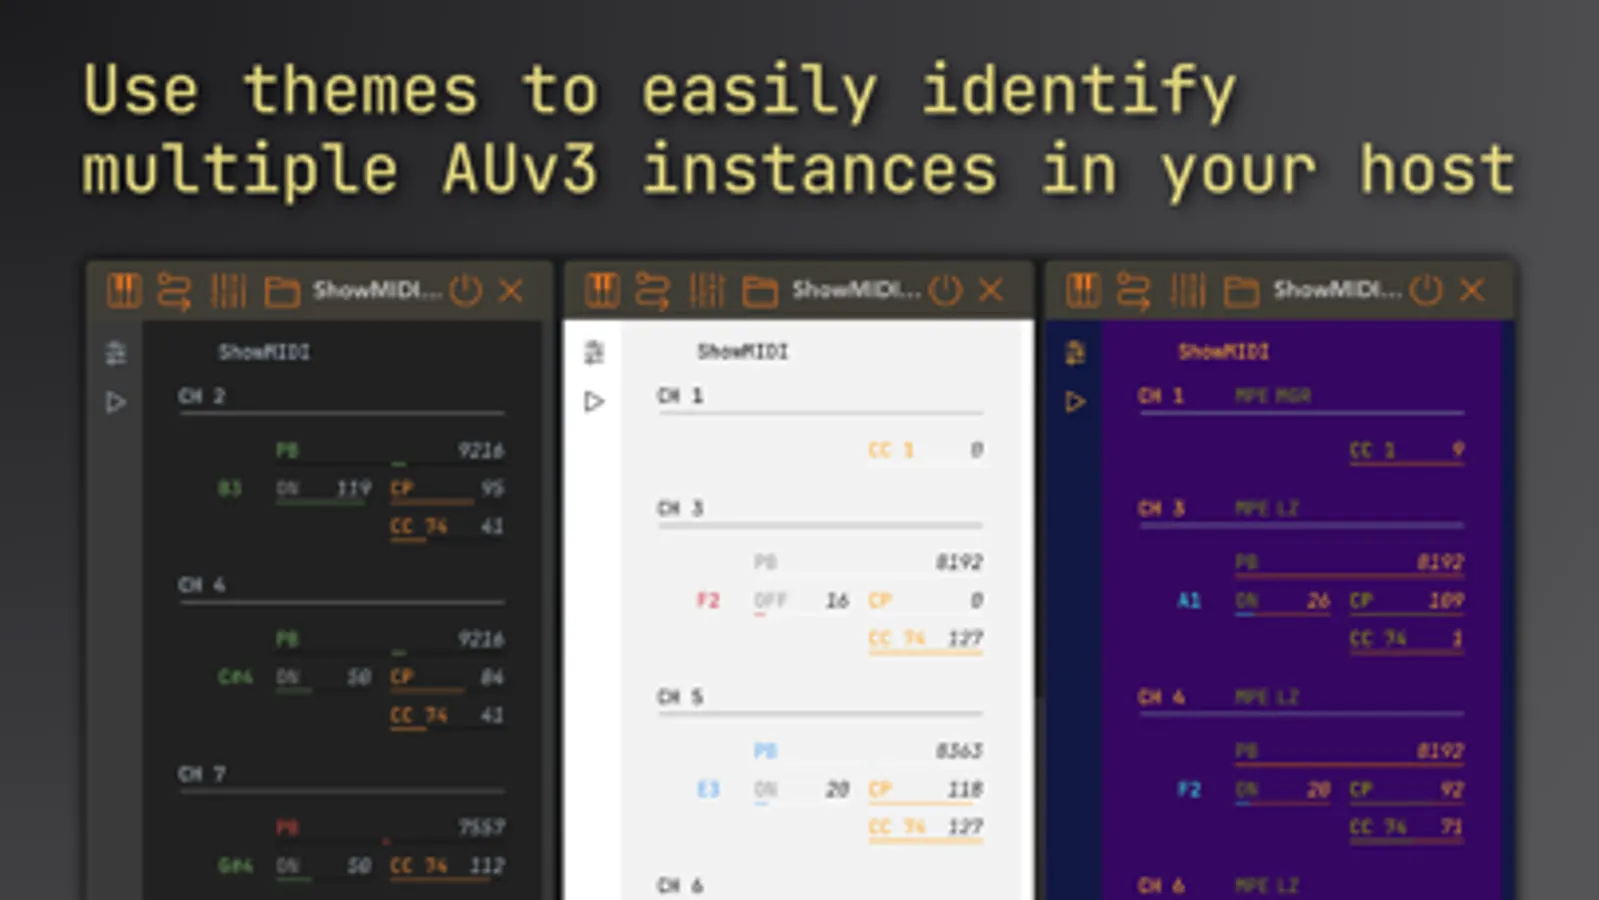1599x900 pixels.
Task: Open folder icon in dark-theme window toolbar
Action: (281, 292)
